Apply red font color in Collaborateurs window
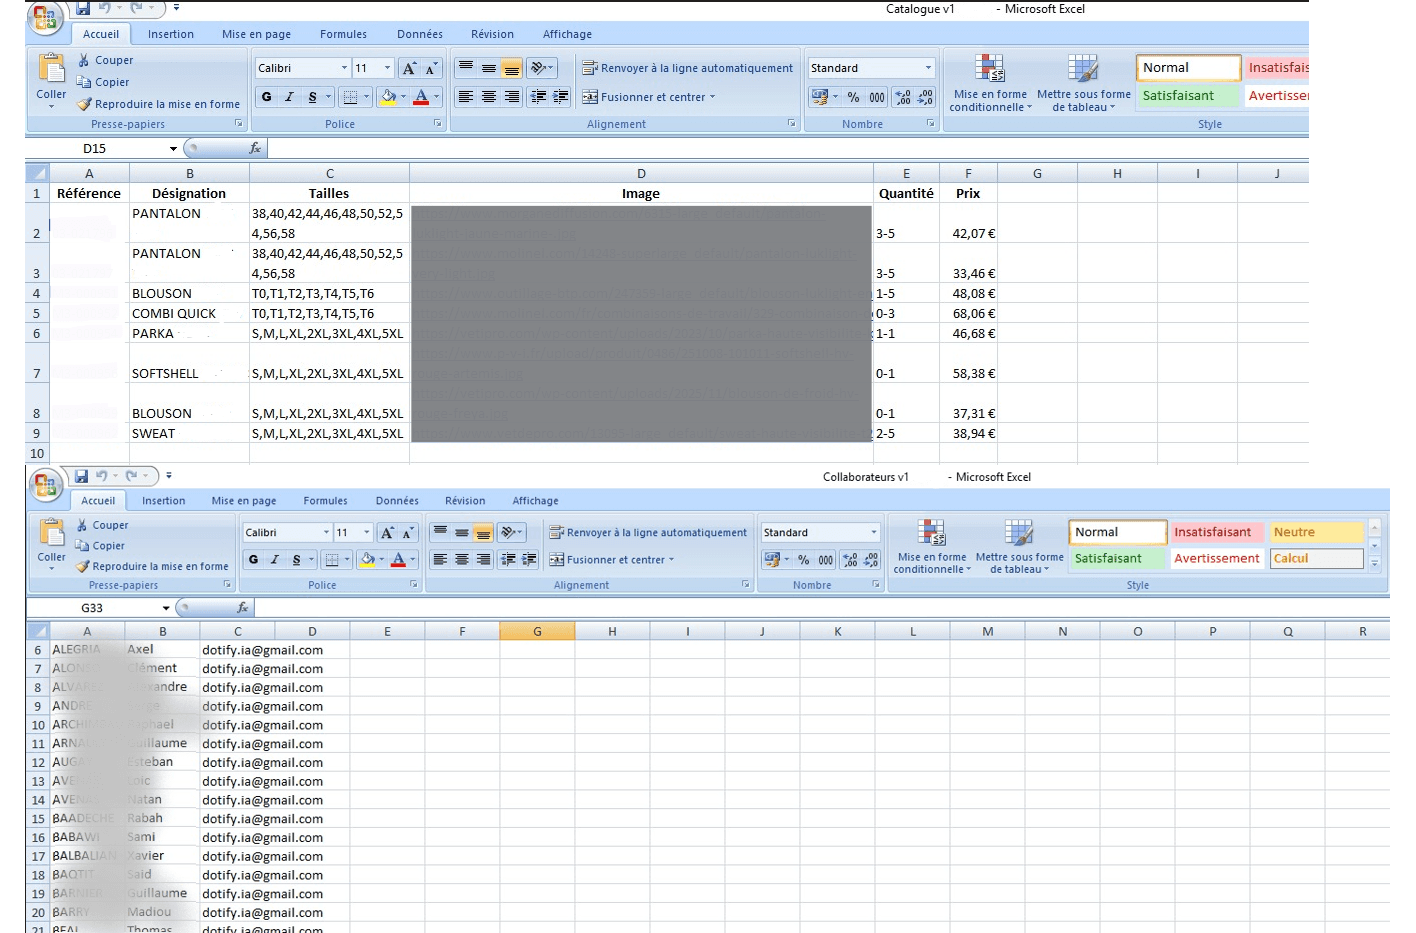The width and height of the screenshot is (1416, 933). tap(398, 560)
